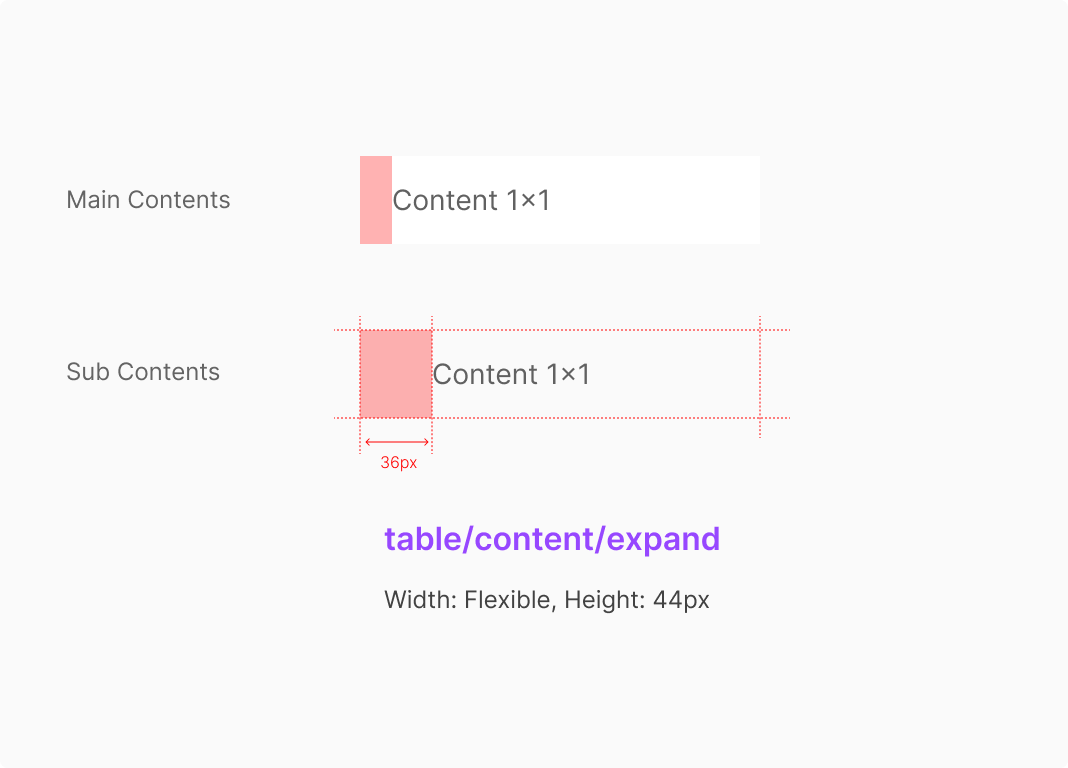Click "Content 1×1" text in Sub Contents row

click(x=511, y=375)
